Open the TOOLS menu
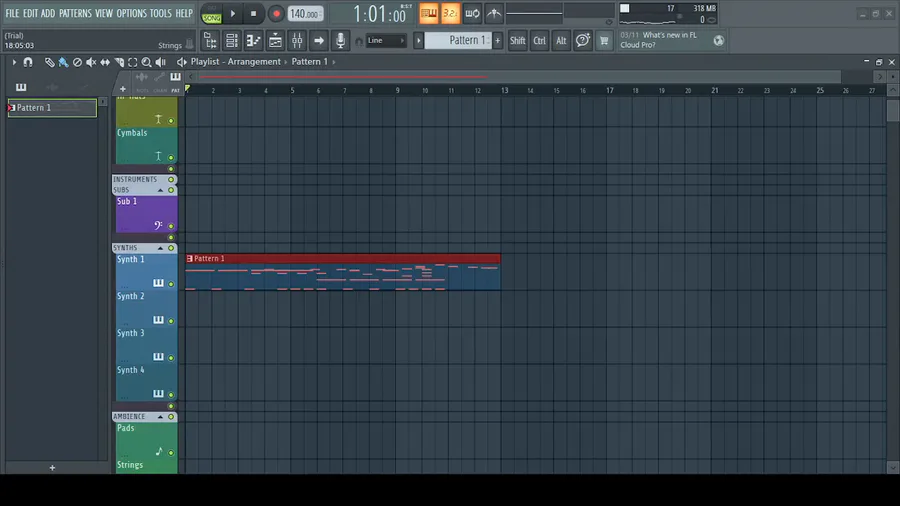 161,13
